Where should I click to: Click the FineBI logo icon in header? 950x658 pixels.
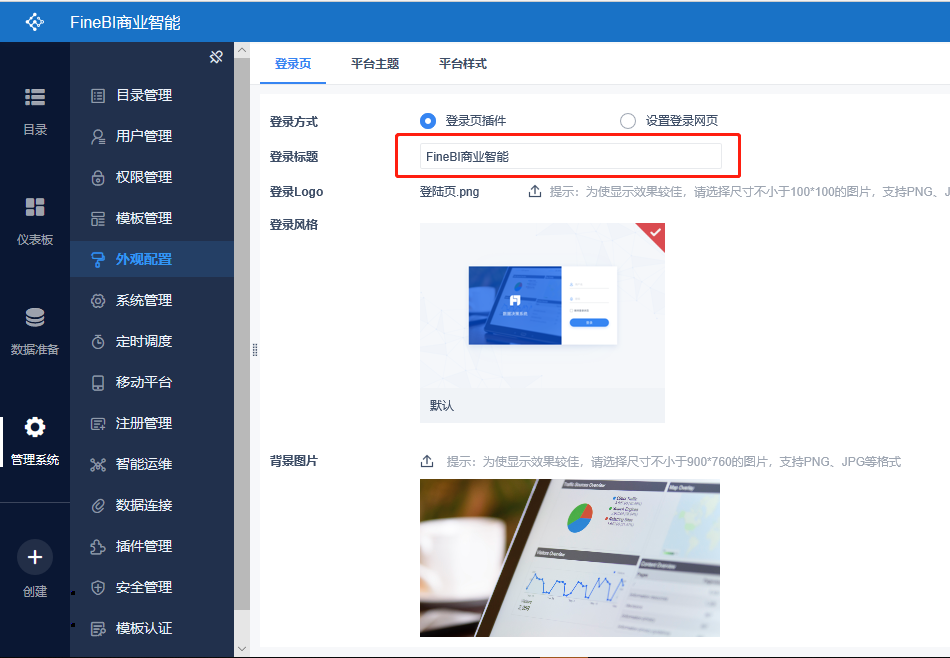35,22
